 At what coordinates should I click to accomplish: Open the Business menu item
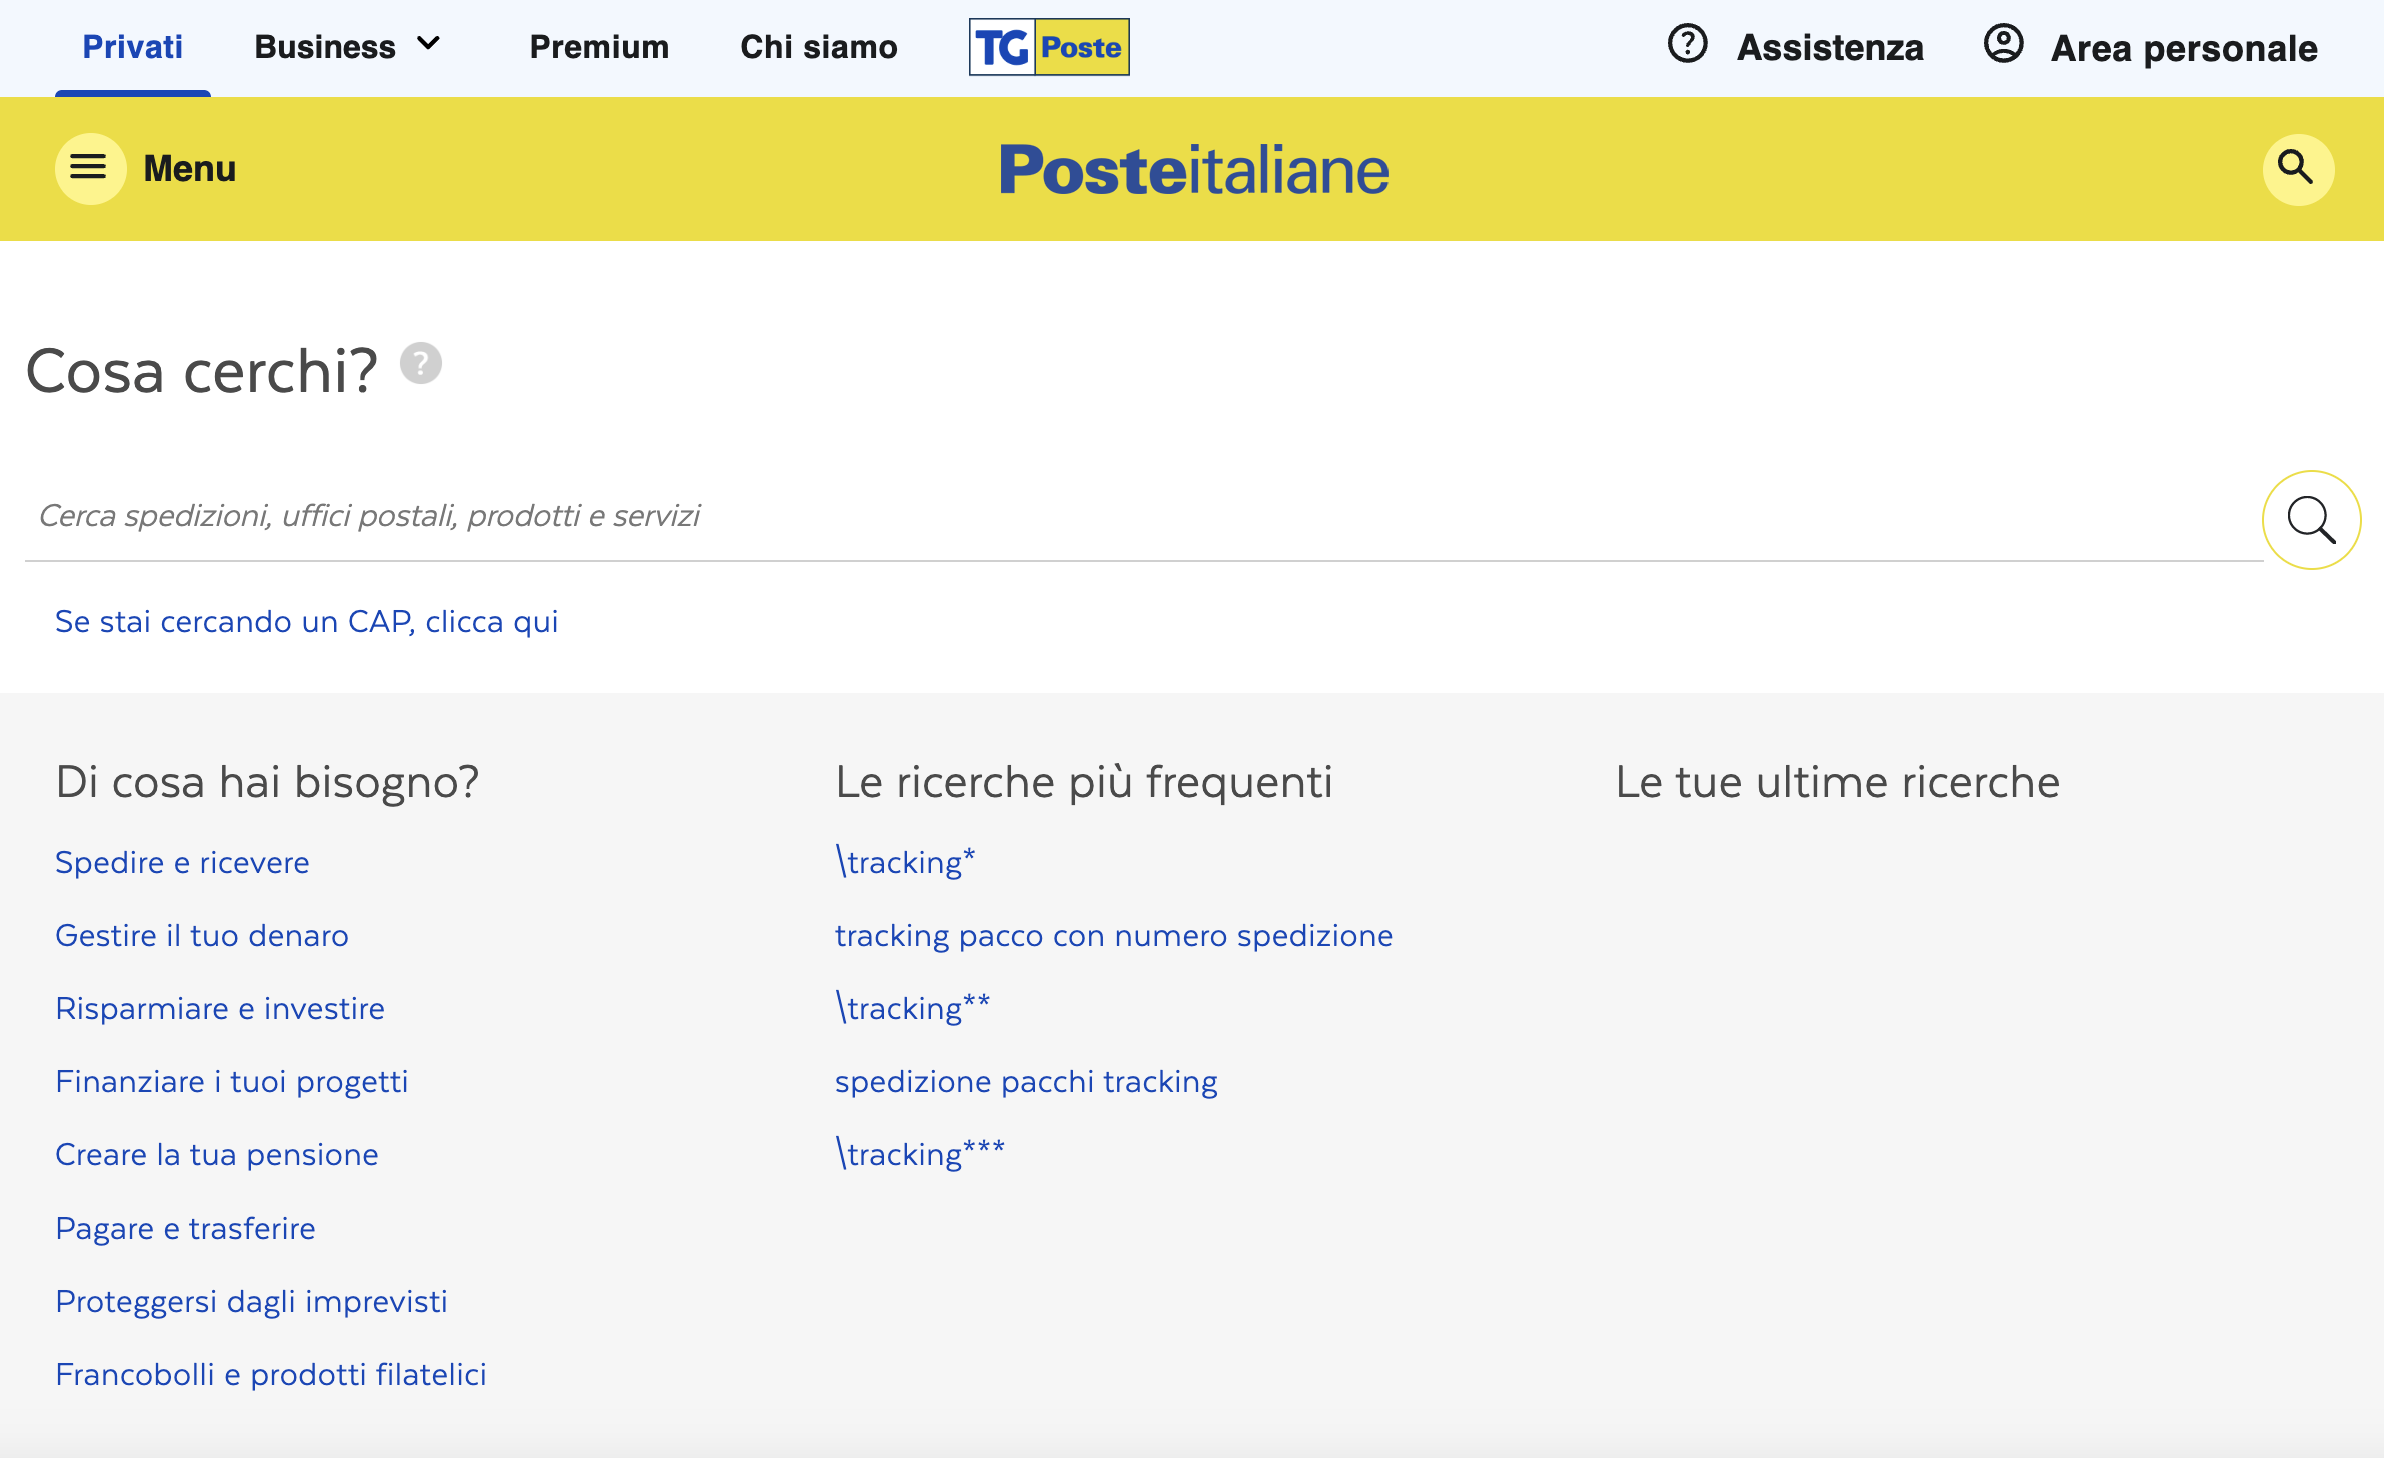click(x=325, y=47)
